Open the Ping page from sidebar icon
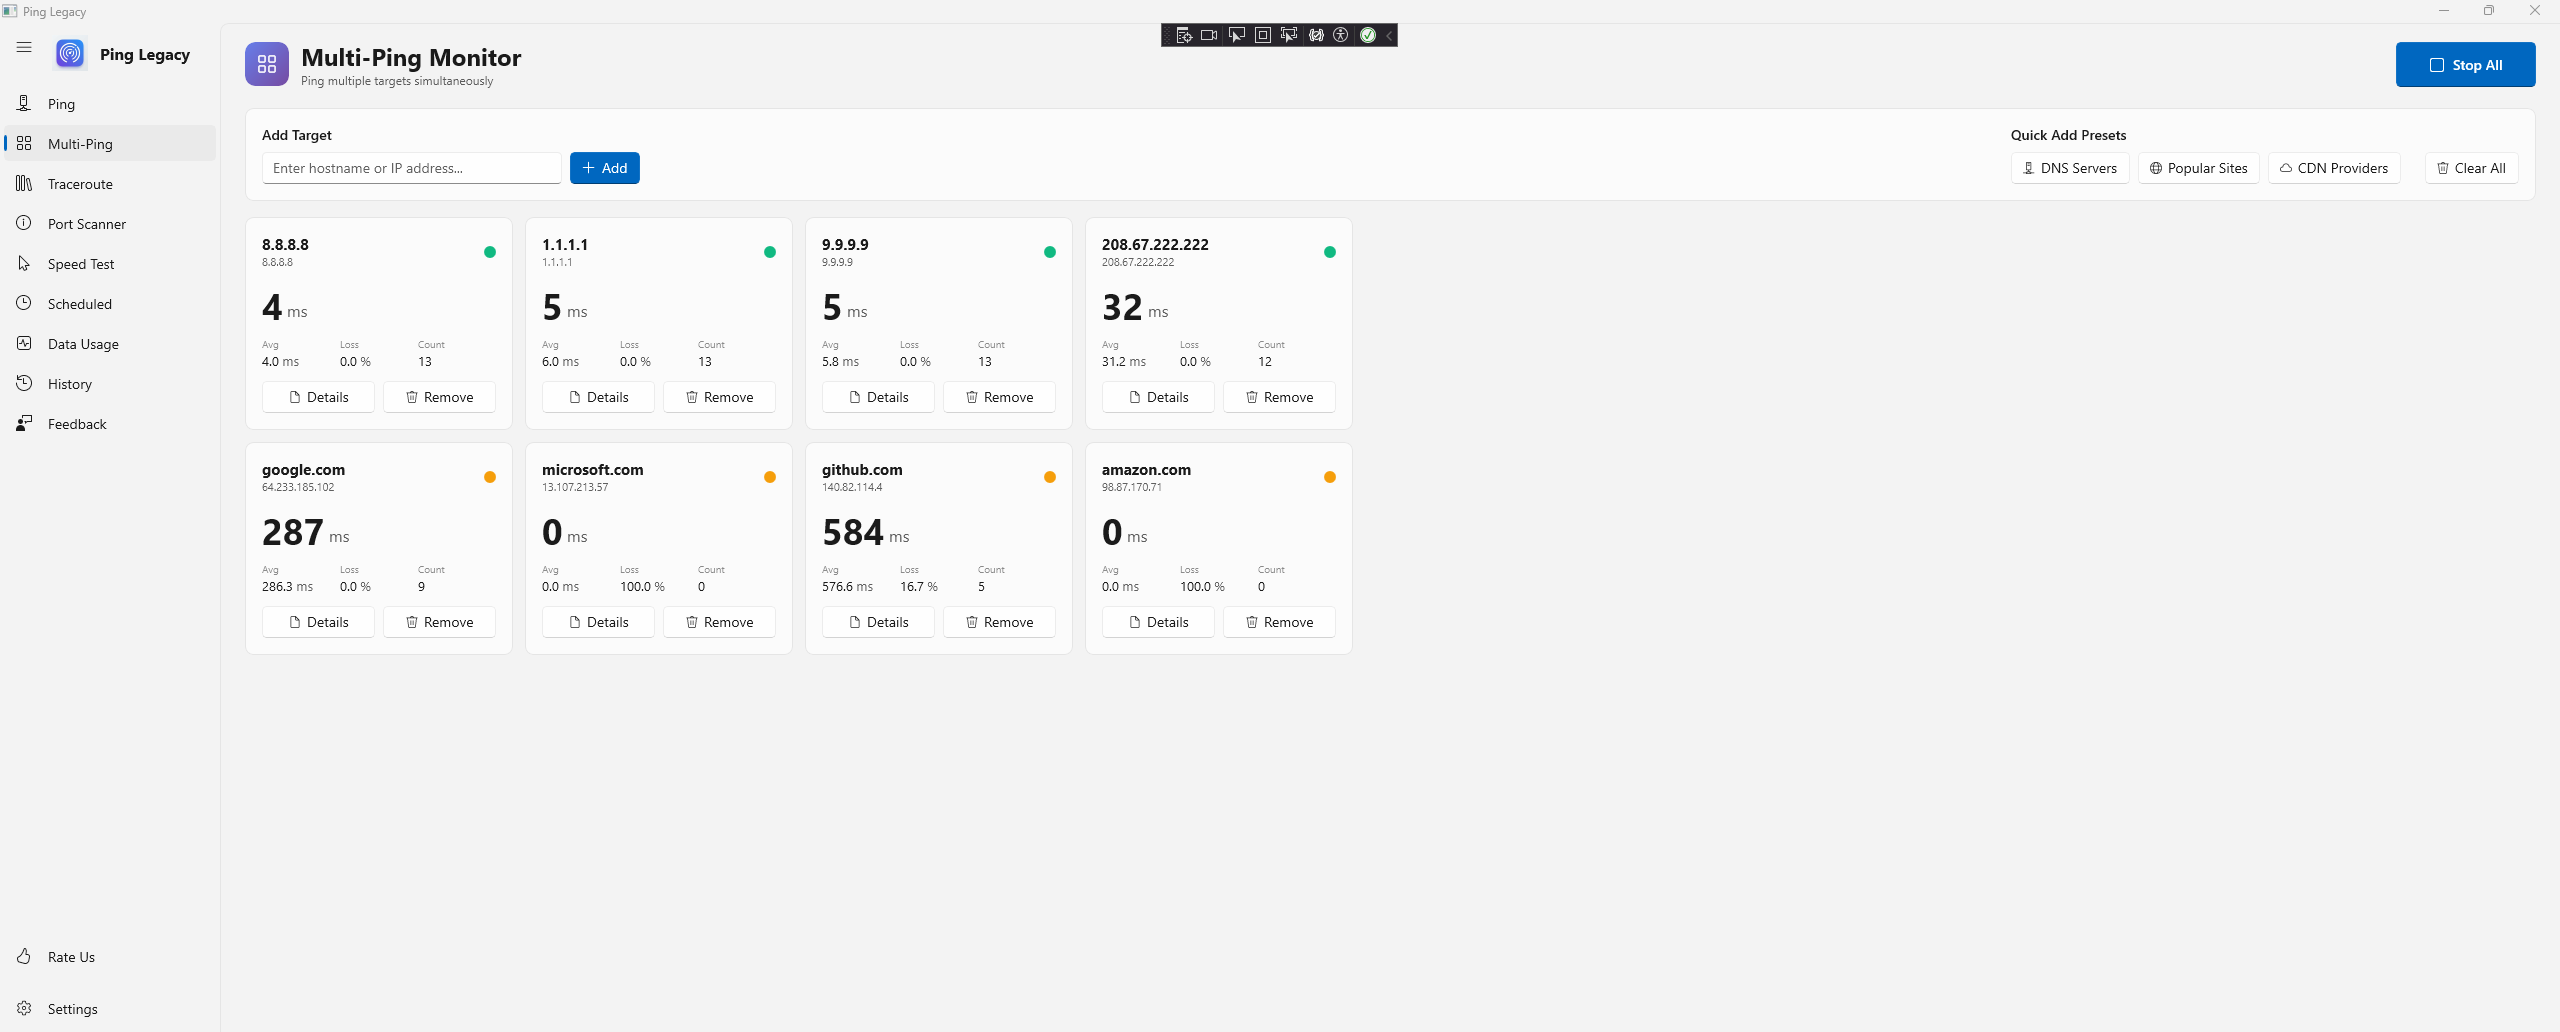This screenshot has height=1032, width=2560. point(24,103)
